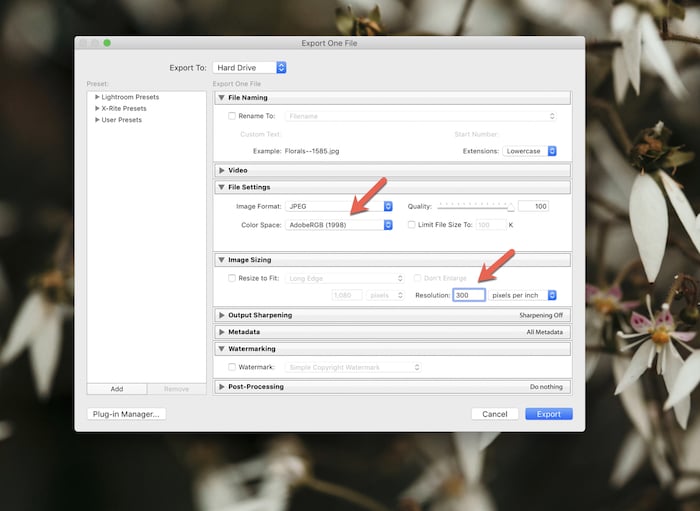Open the Image Format JPEG dropdown
The image size is (700, 511).
(339, 206)
